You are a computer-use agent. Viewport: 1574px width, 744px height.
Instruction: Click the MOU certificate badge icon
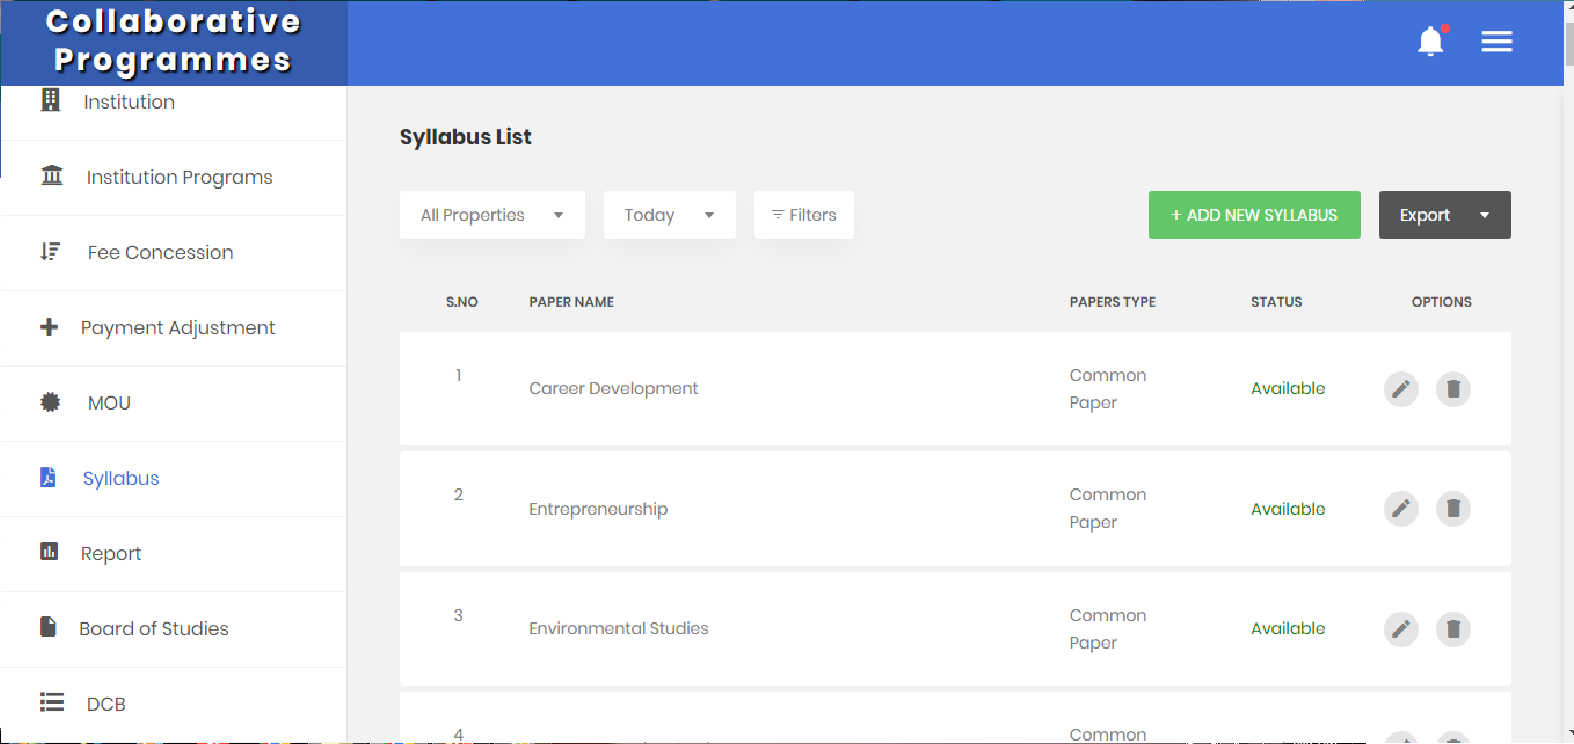click(50, 402)
